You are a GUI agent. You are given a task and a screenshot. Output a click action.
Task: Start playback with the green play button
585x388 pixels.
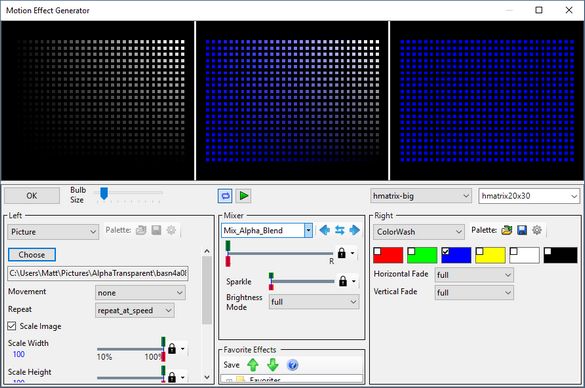point(244,196)
